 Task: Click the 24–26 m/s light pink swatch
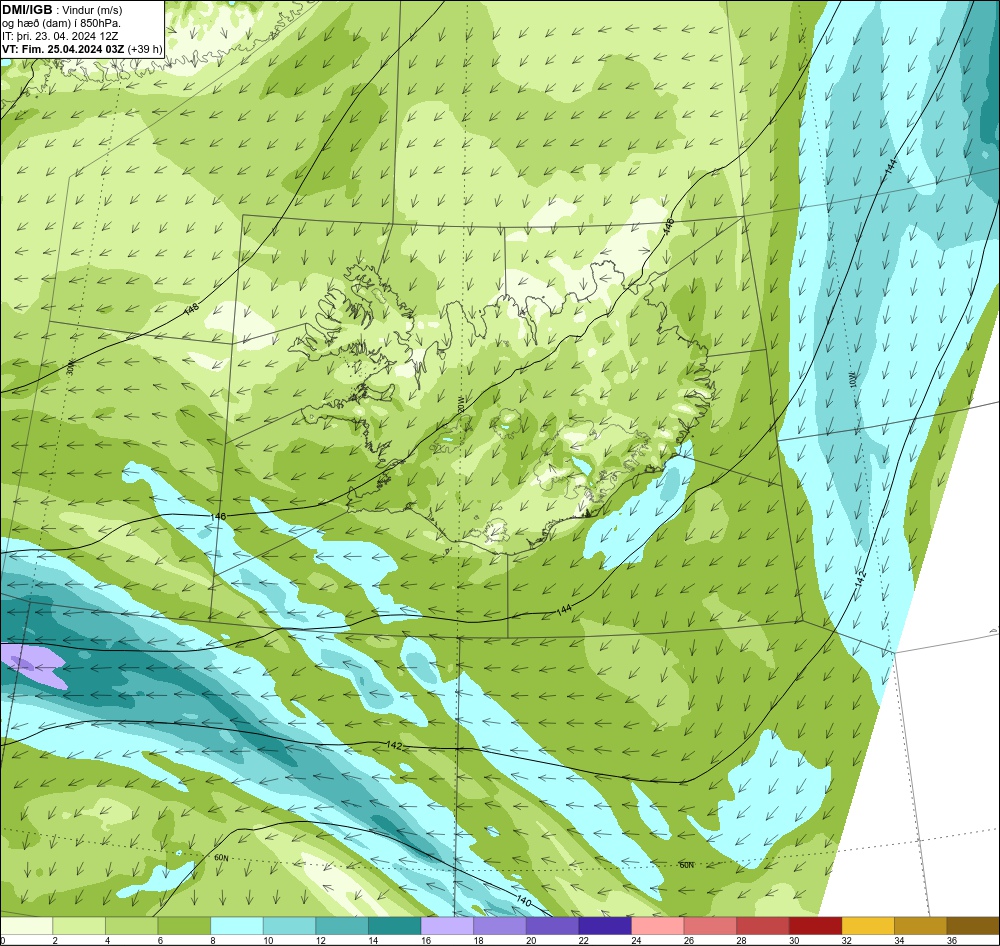click(x=658, y=926)
